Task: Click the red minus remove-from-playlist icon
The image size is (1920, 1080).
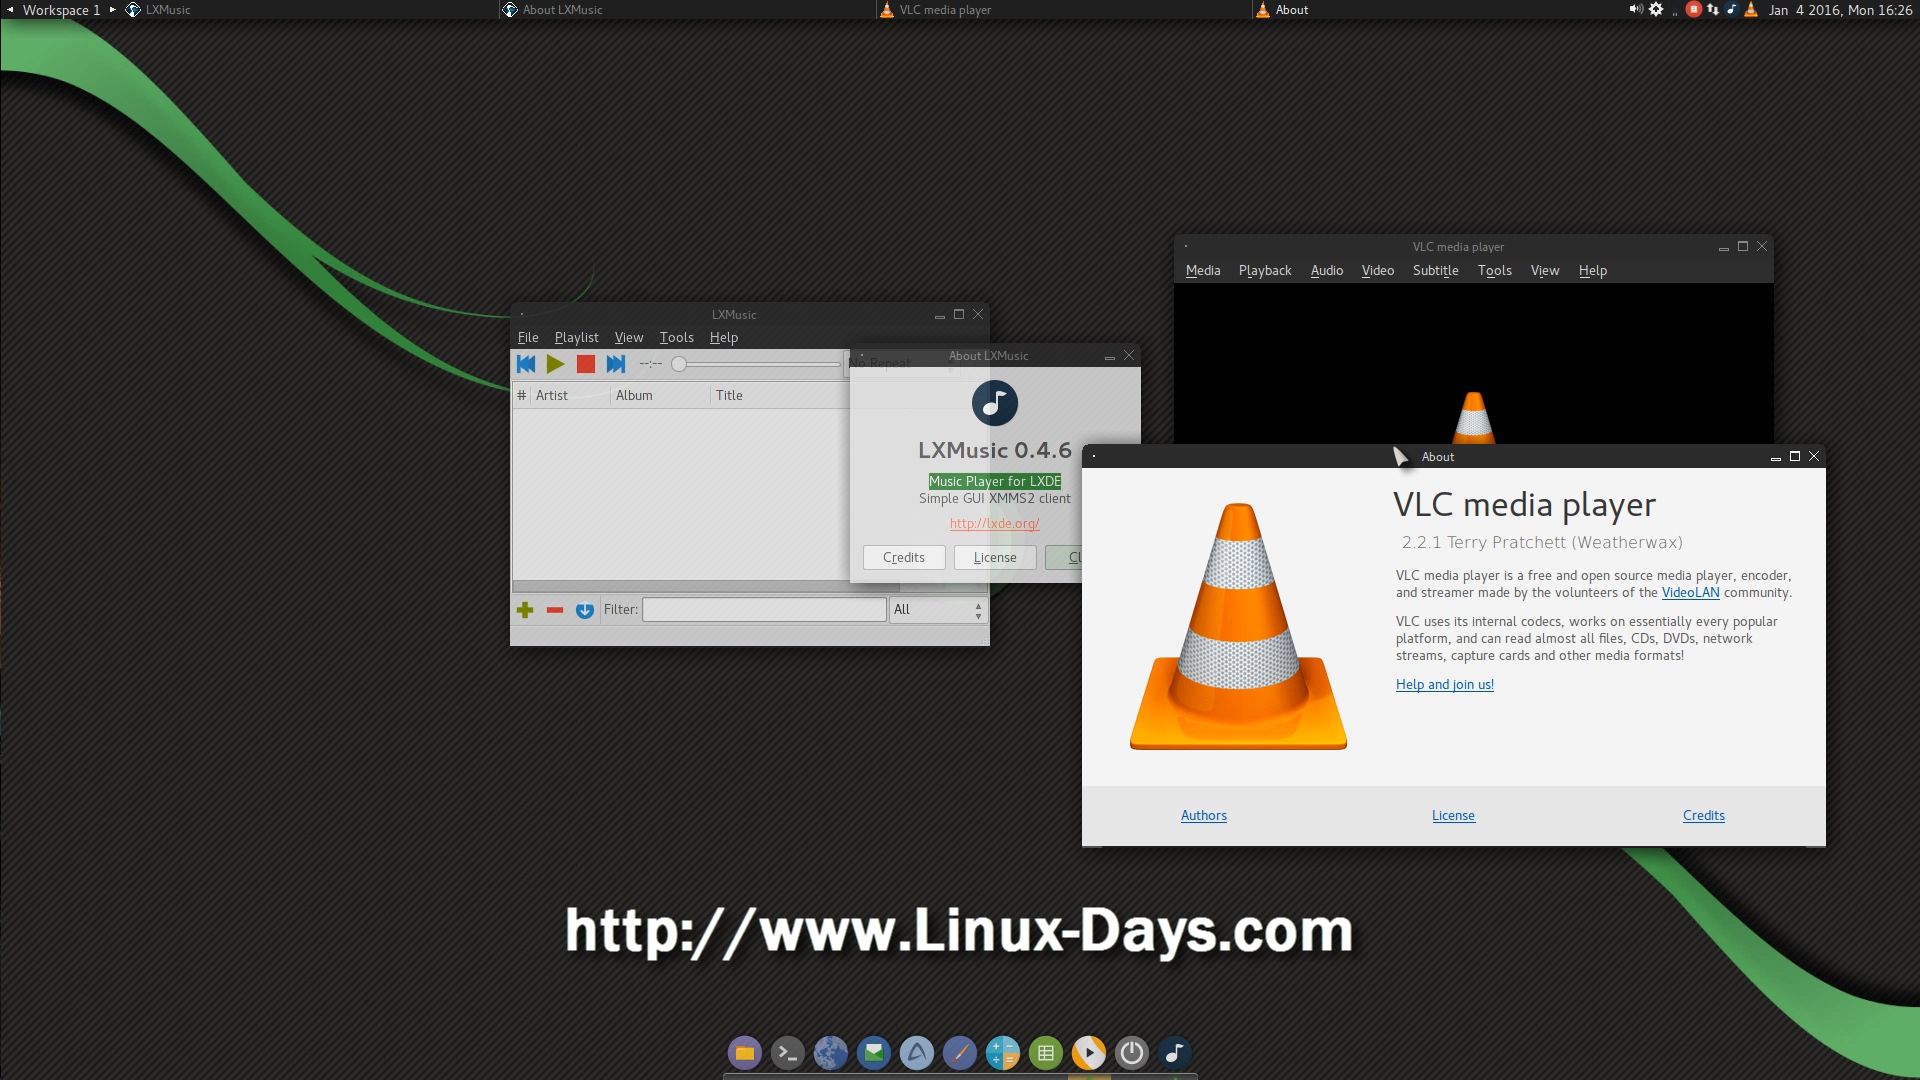Action: click(x=555, y=610)
